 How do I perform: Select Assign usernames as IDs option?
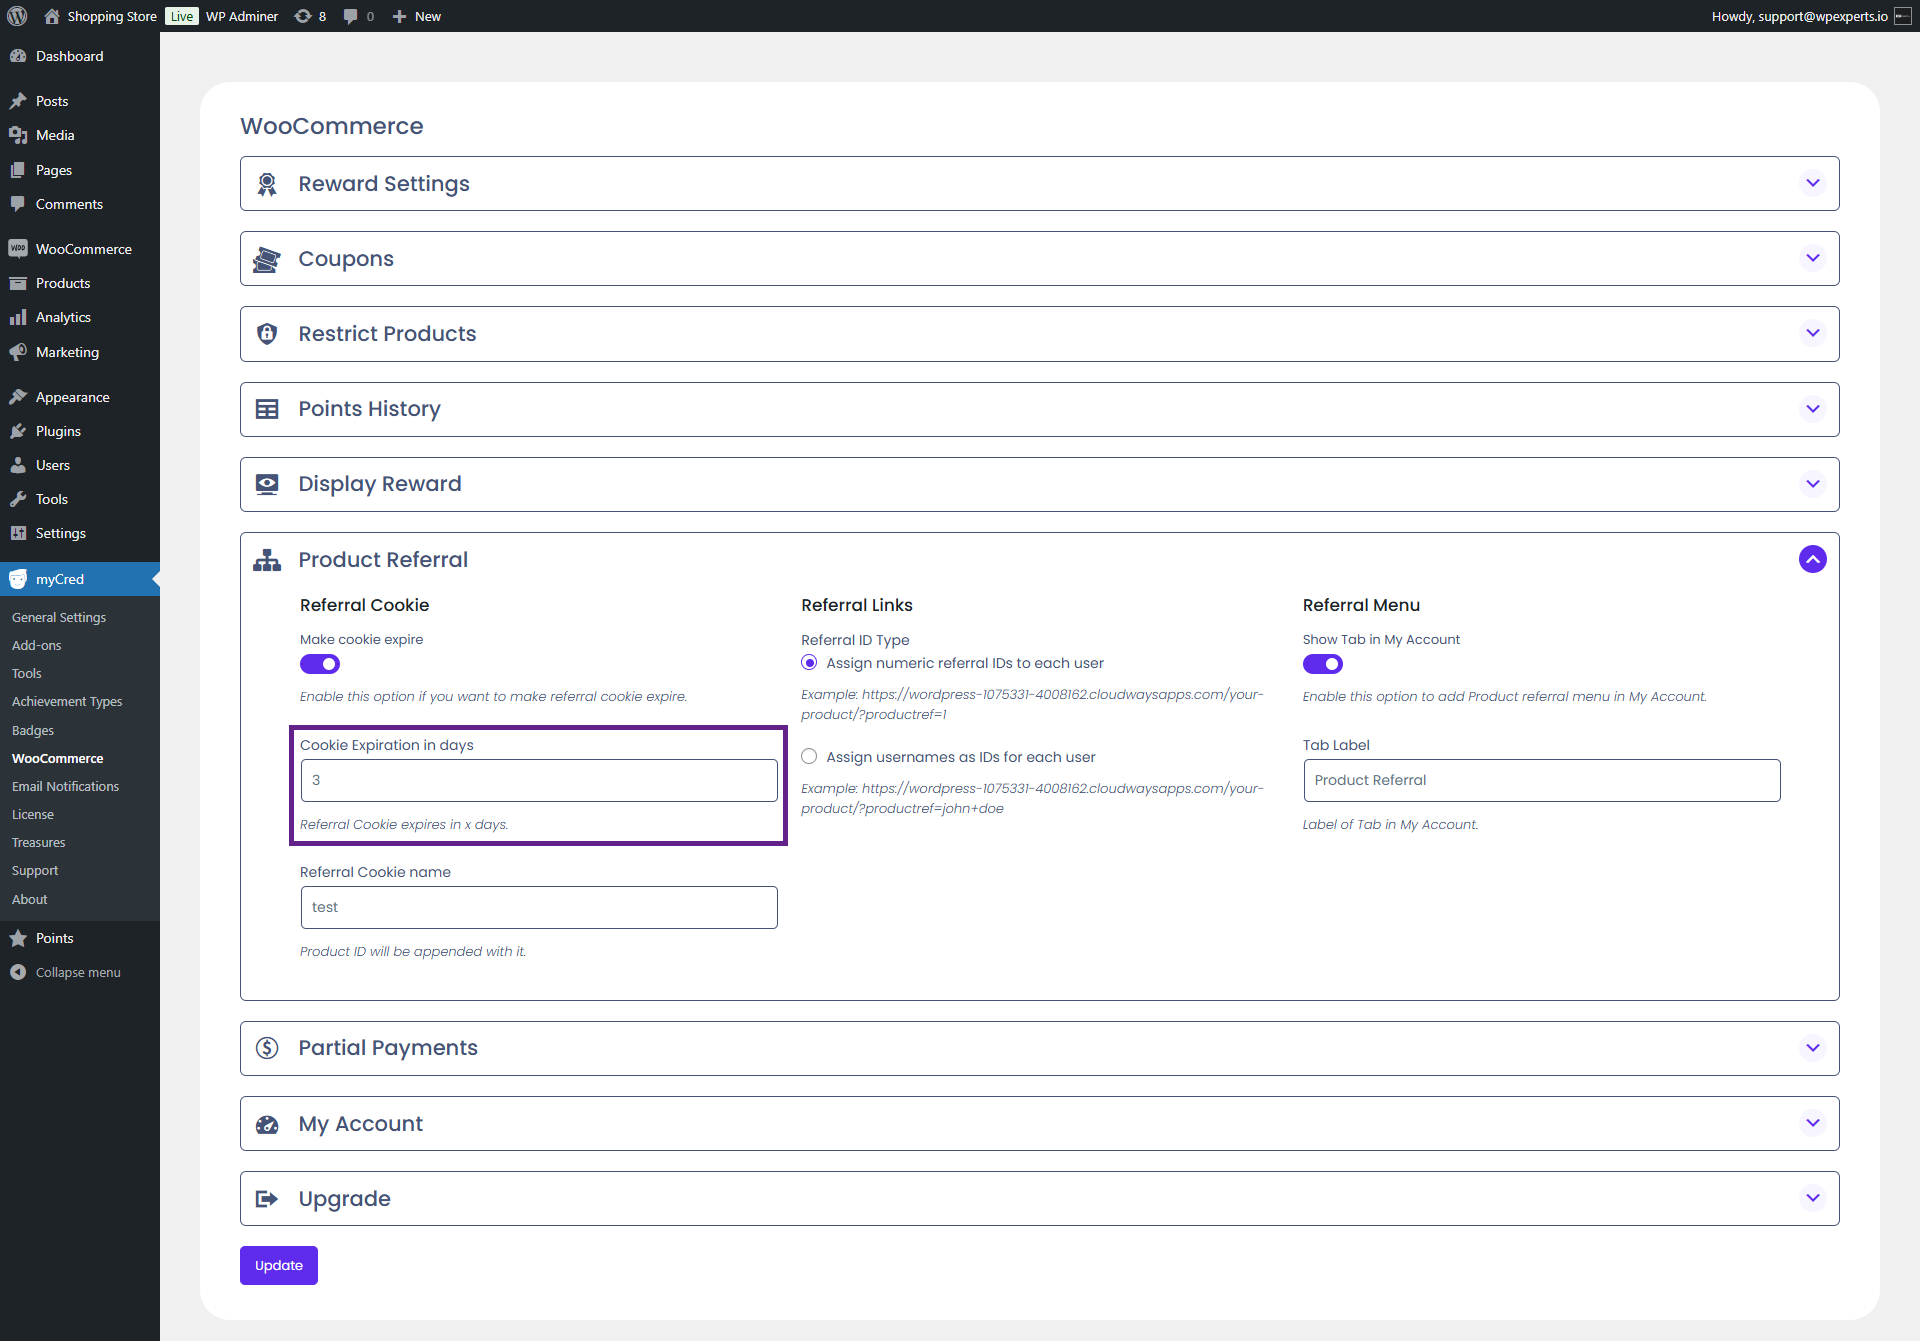(809, 757)
